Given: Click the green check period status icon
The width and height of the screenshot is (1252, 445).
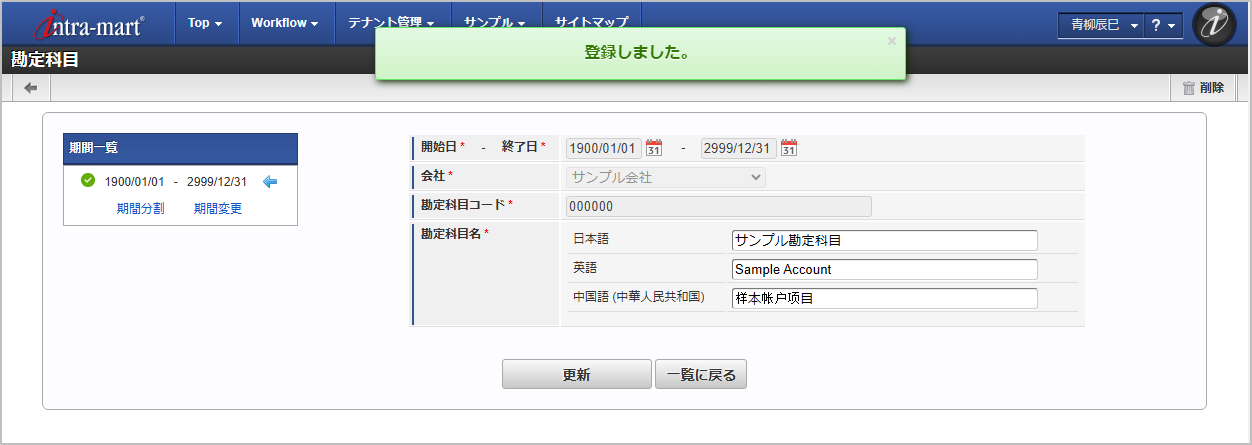Looking at the screenshot, I should [x=88, y=181].
